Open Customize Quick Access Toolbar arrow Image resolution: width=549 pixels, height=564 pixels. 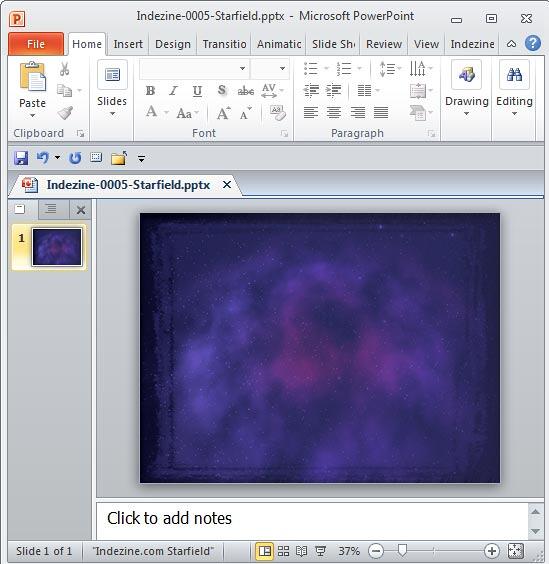point(141,158)
